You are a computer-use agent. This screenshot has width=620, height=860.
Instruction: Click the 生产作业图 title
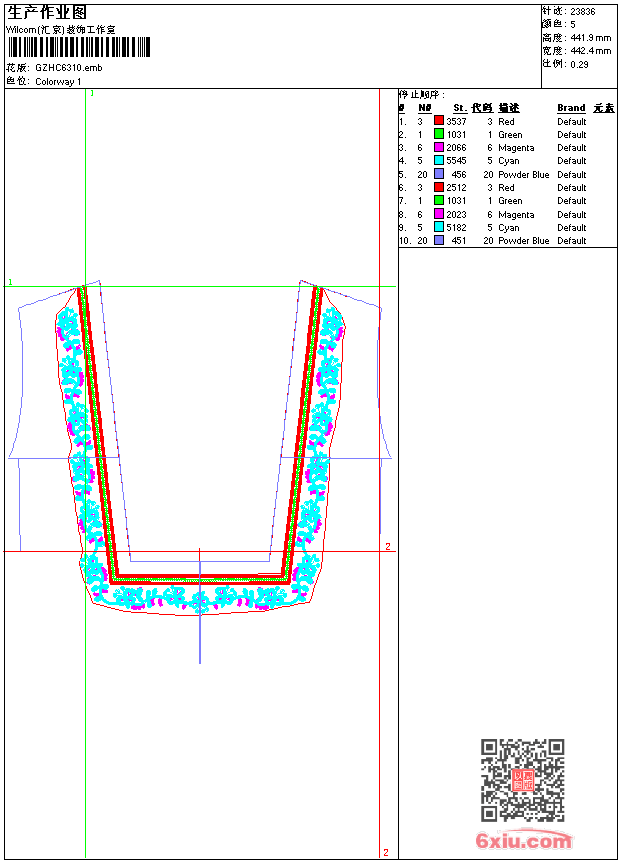[47, 12]
